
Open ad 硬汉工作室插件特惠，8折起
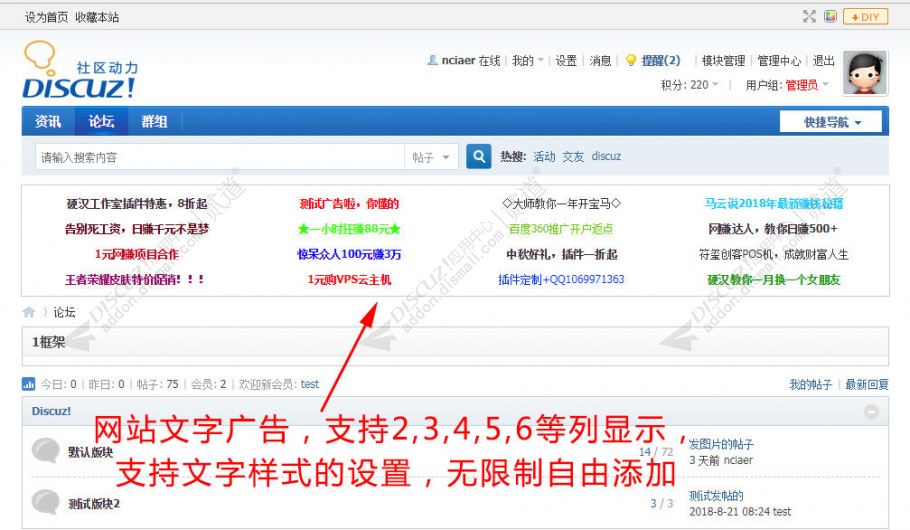[x=137, y=204]
